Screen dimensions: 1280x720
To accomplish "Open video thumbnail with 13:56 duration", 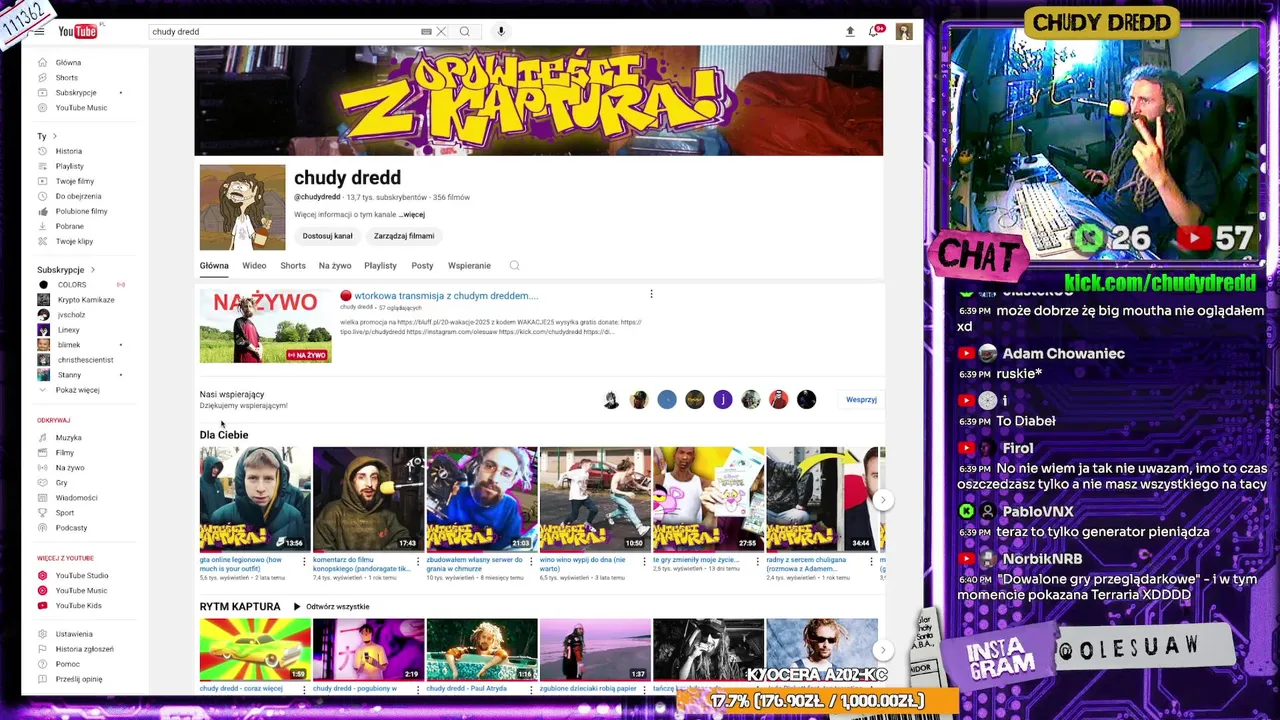I will click(x=255, y=499).
